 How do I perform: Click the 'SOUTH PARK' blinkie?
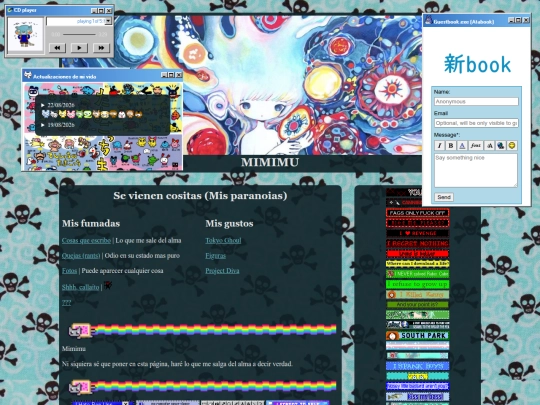pos(417,335)
